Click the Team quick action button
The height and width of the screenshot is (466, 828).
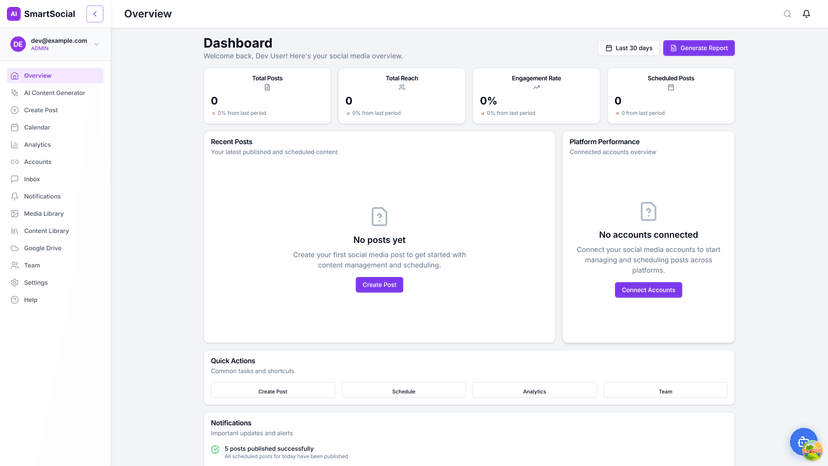665,392
